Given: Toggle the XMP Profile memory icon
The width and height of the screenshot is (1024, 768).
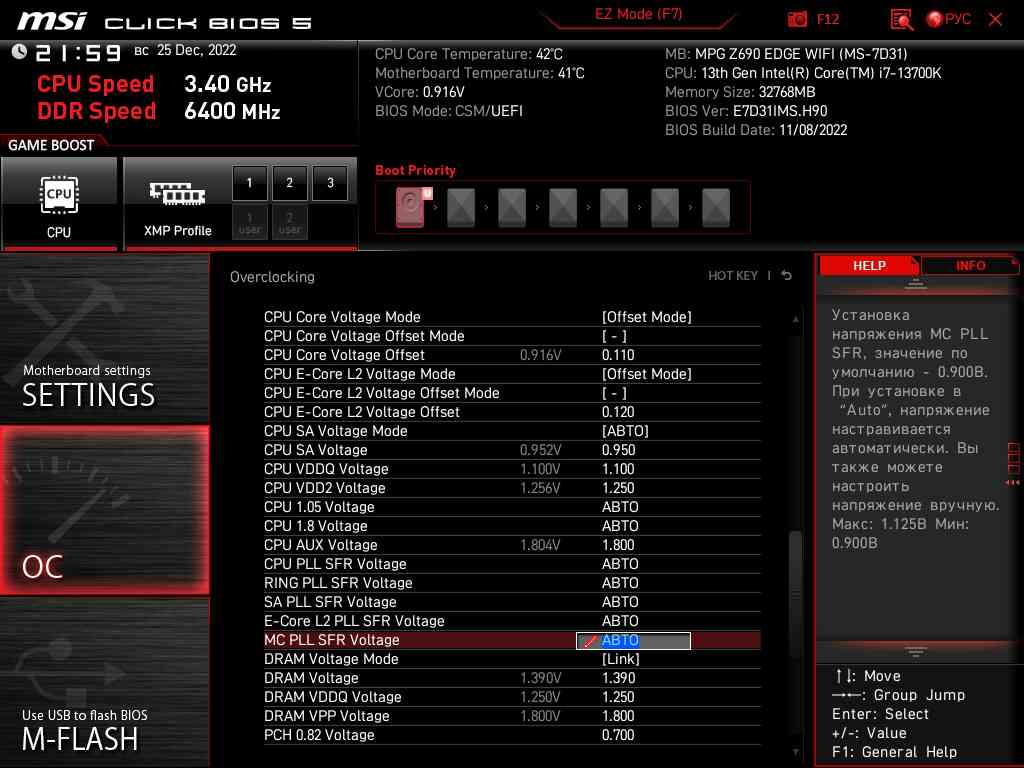Looking at the screenshot, I should pos(177,193).
